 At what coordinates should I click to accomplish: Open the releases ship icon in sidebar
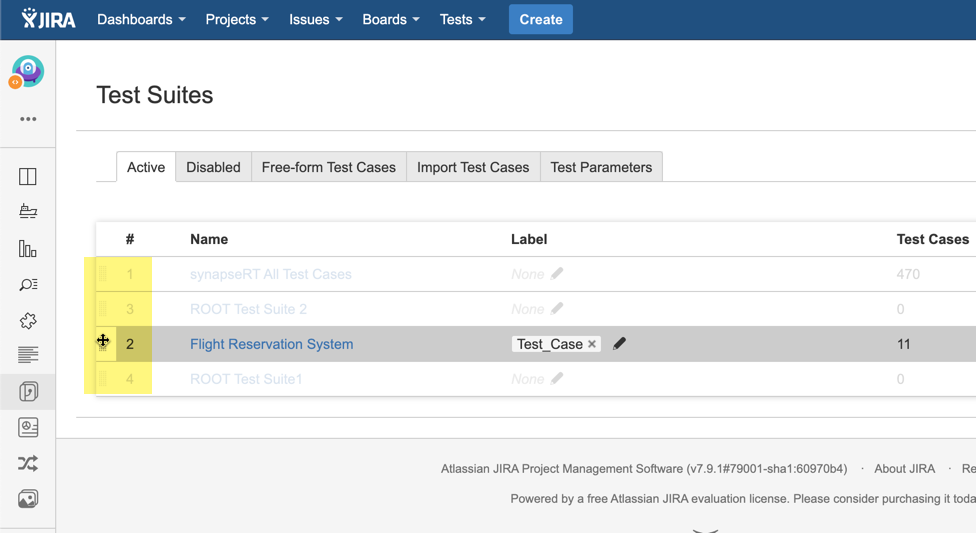point(28,212)
